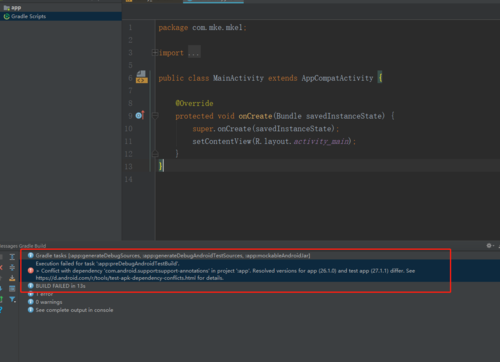Collapse the onCreate method fold marker on line 9

[x=155, y=116]
